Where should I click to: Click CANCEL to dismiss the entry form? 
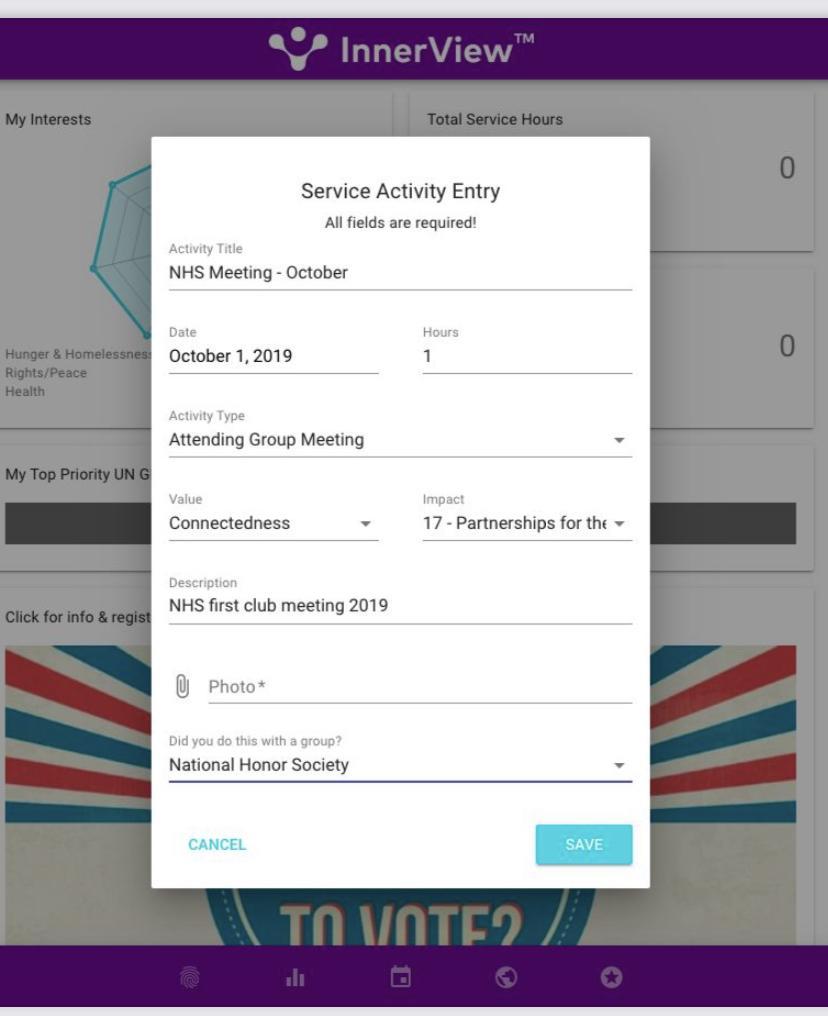pos(217,845)
